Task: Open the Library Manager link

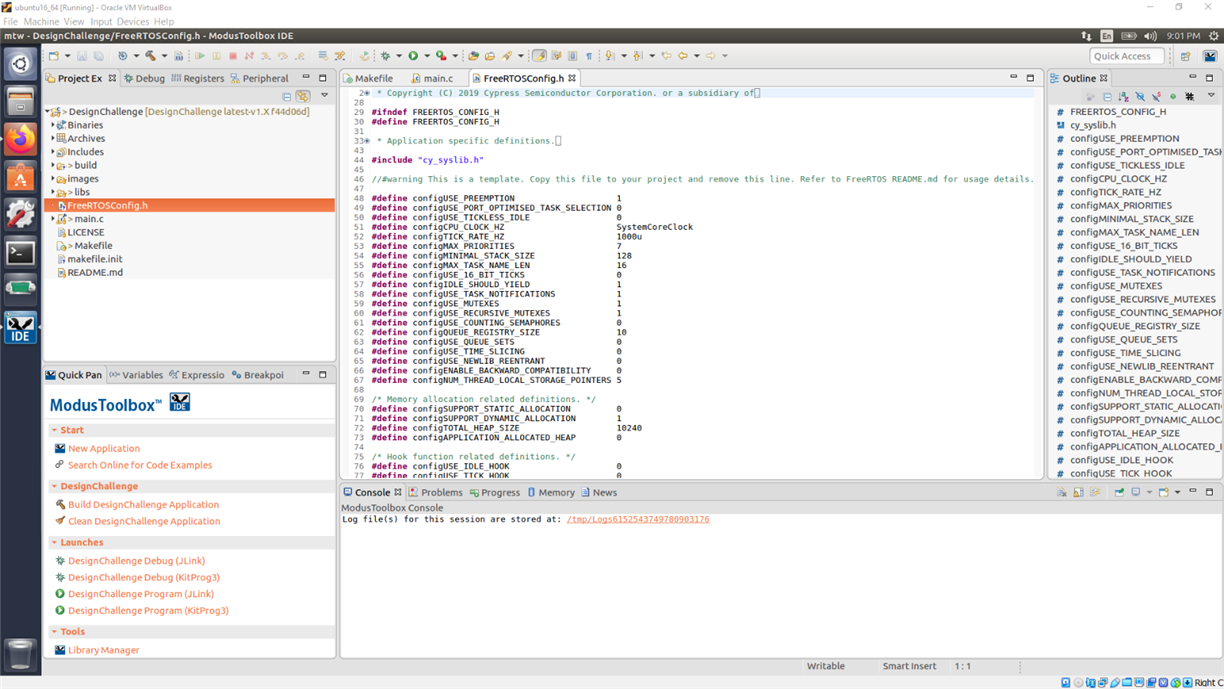Action: (103, 650)
